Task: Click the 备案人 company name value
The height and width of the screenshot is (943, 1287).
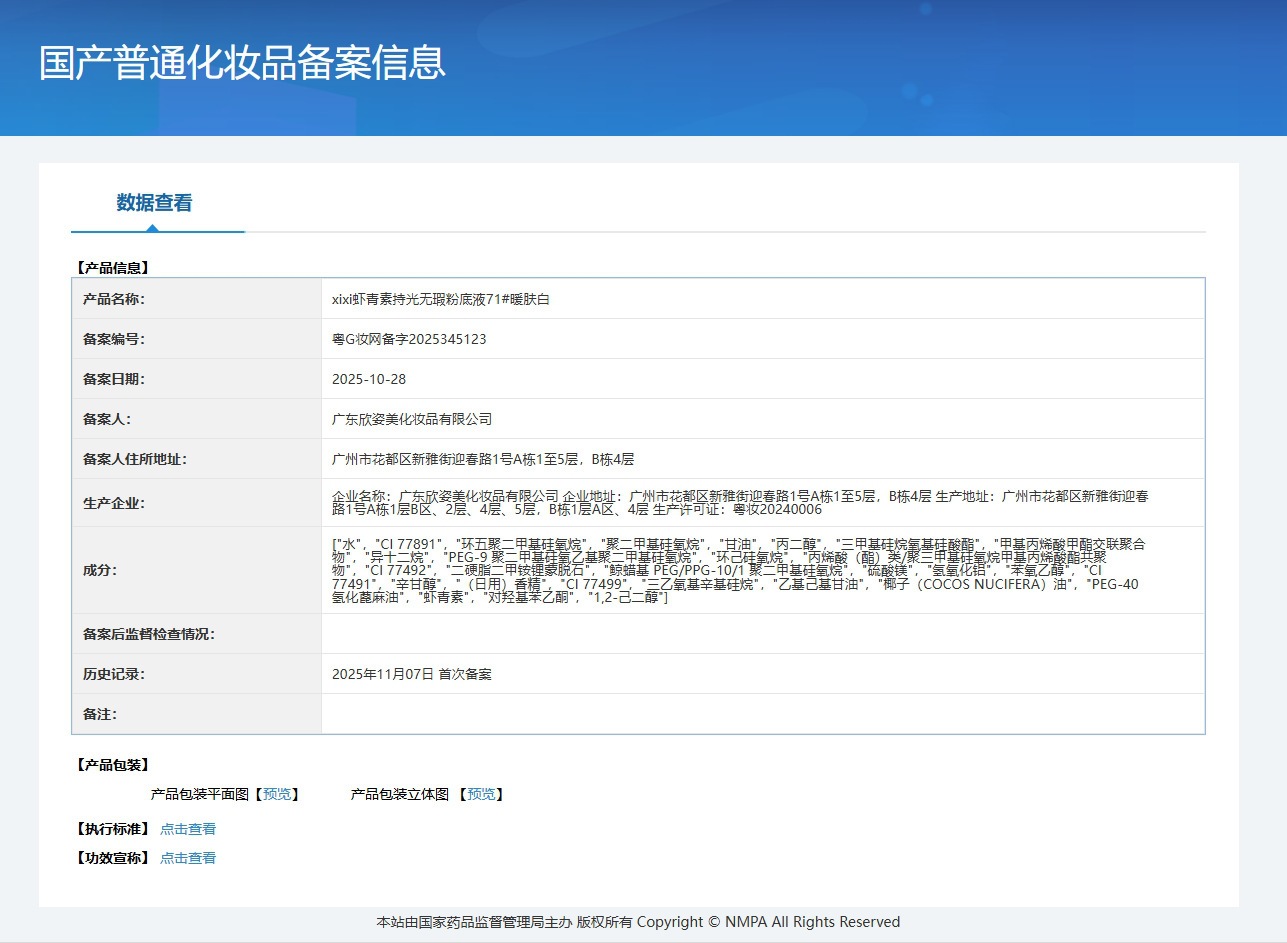Action: point(412,419)
